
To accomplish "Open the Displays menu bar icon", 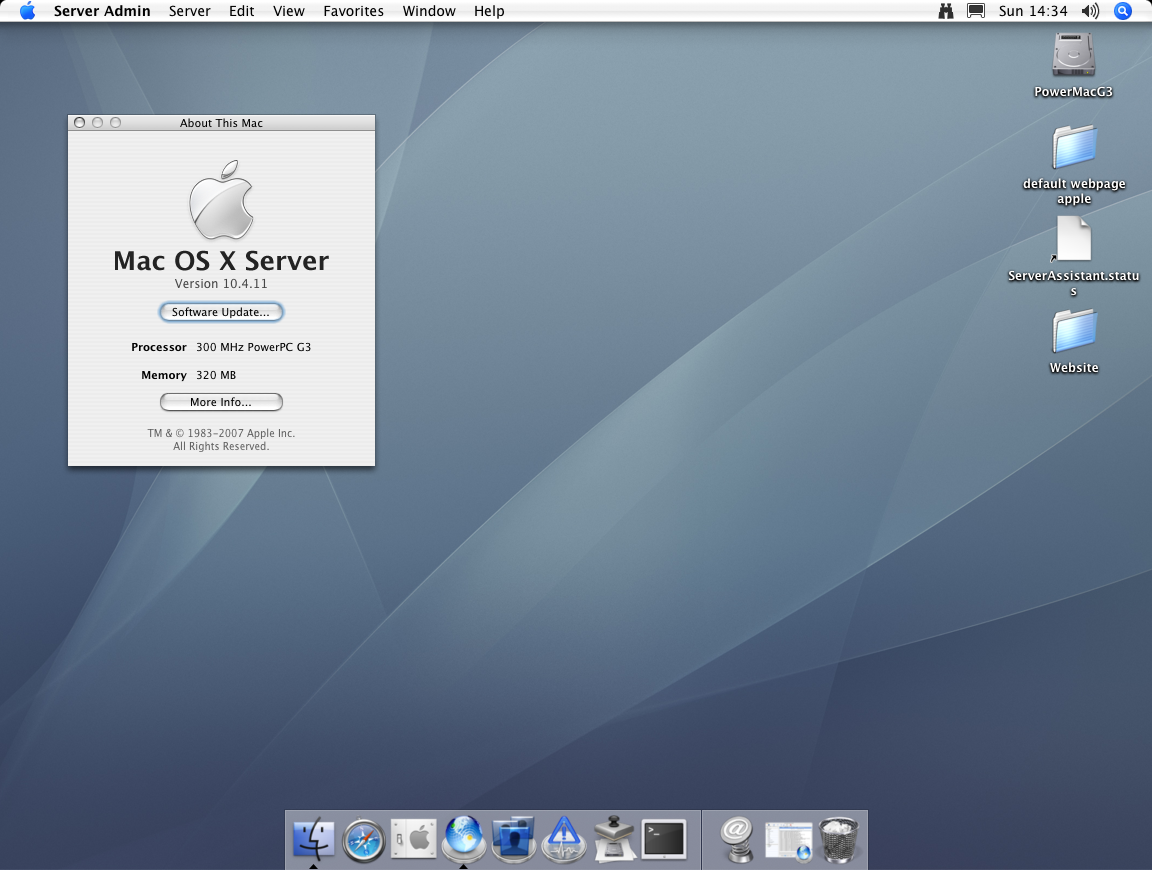I will click(x=976, y=11).
